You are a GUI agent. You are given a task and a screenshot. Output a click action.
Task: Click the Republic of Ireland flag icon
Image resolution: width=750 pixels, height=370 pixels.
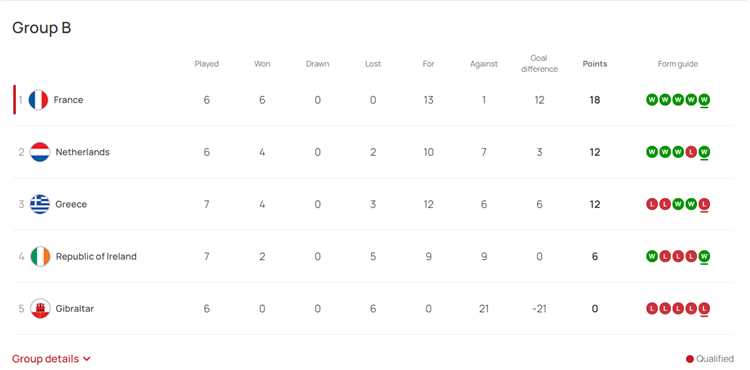tap(40, 256)
